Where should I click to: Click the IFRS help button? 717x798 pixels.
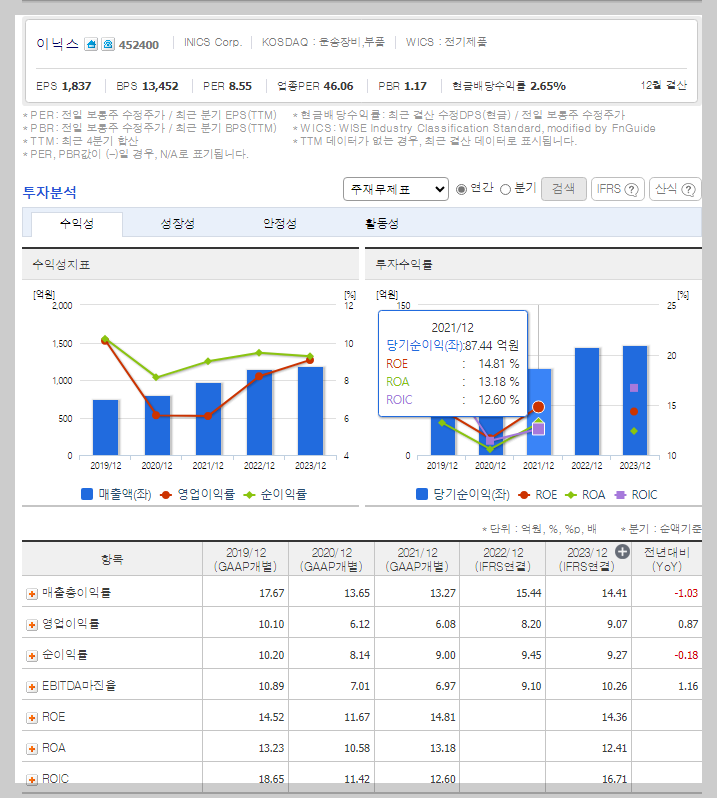[618, 189]
